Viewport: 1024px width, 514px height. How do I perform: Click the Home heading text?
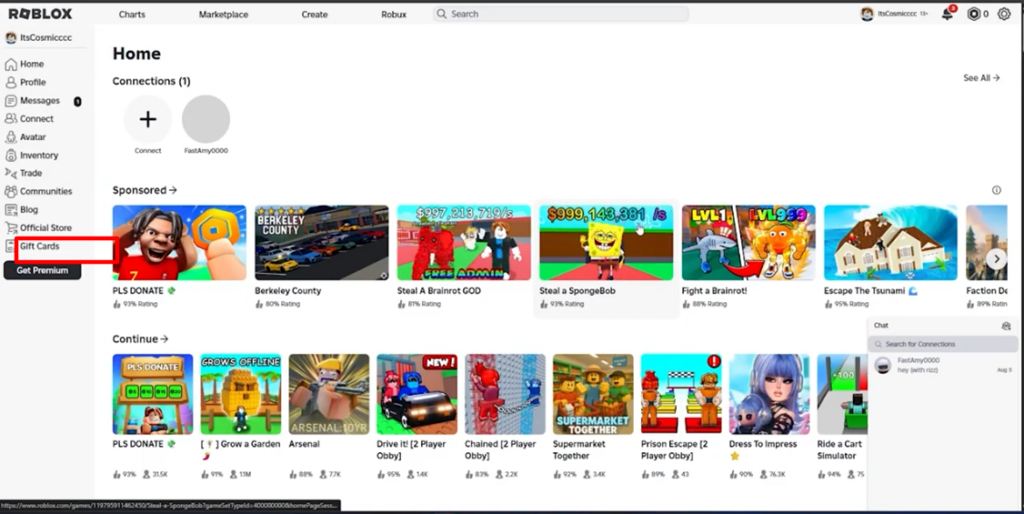136,54
